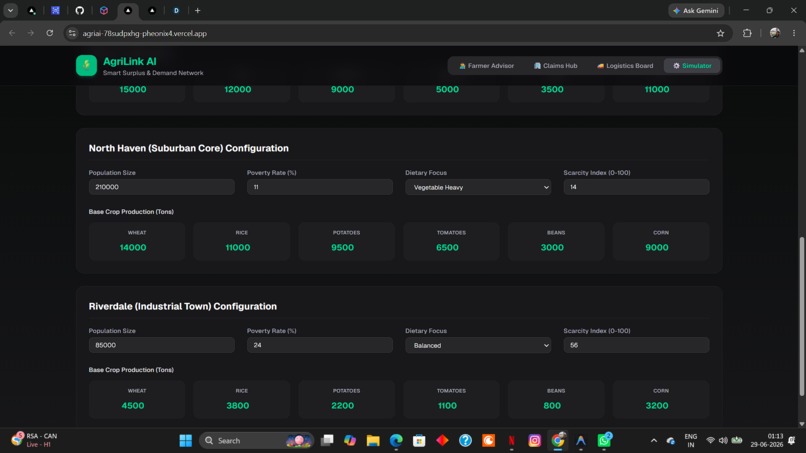This screenshot has height=453, width=806.
Task: Bookmark this page with the star
Action: coord(720,33)
